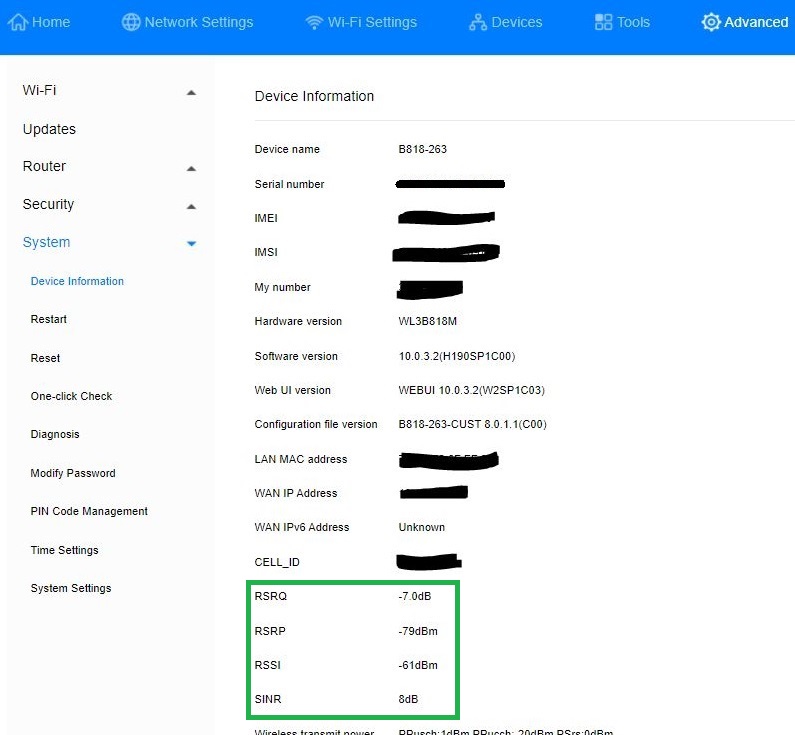Click the Devices network icon
This screenshot has width=795, height=735.
click(x=478, y=22)
